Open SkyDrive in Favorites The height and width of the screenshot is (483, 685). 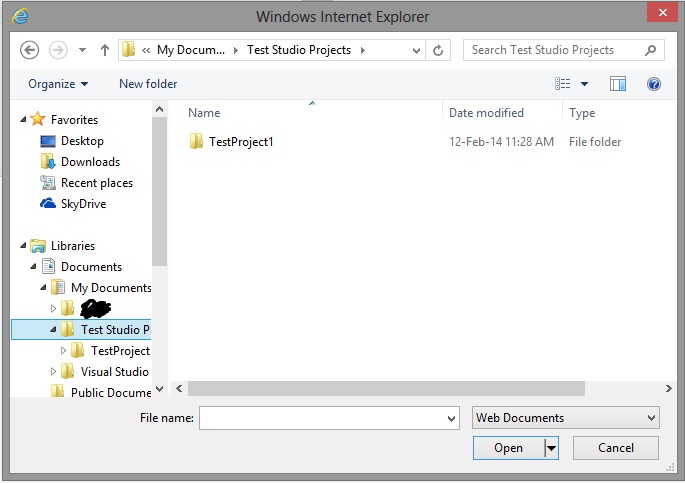(83, 204)
